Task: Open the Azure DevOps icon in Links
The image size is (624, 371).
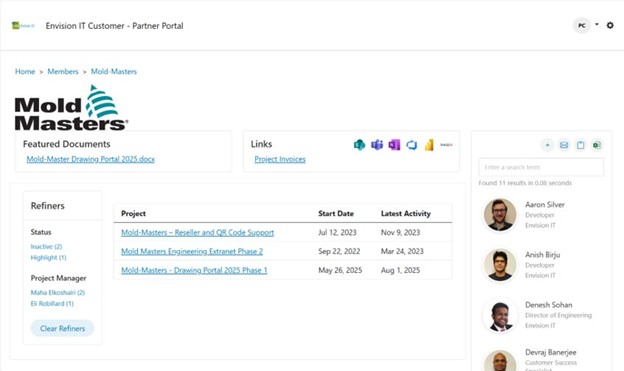Action: coord(412,145)
